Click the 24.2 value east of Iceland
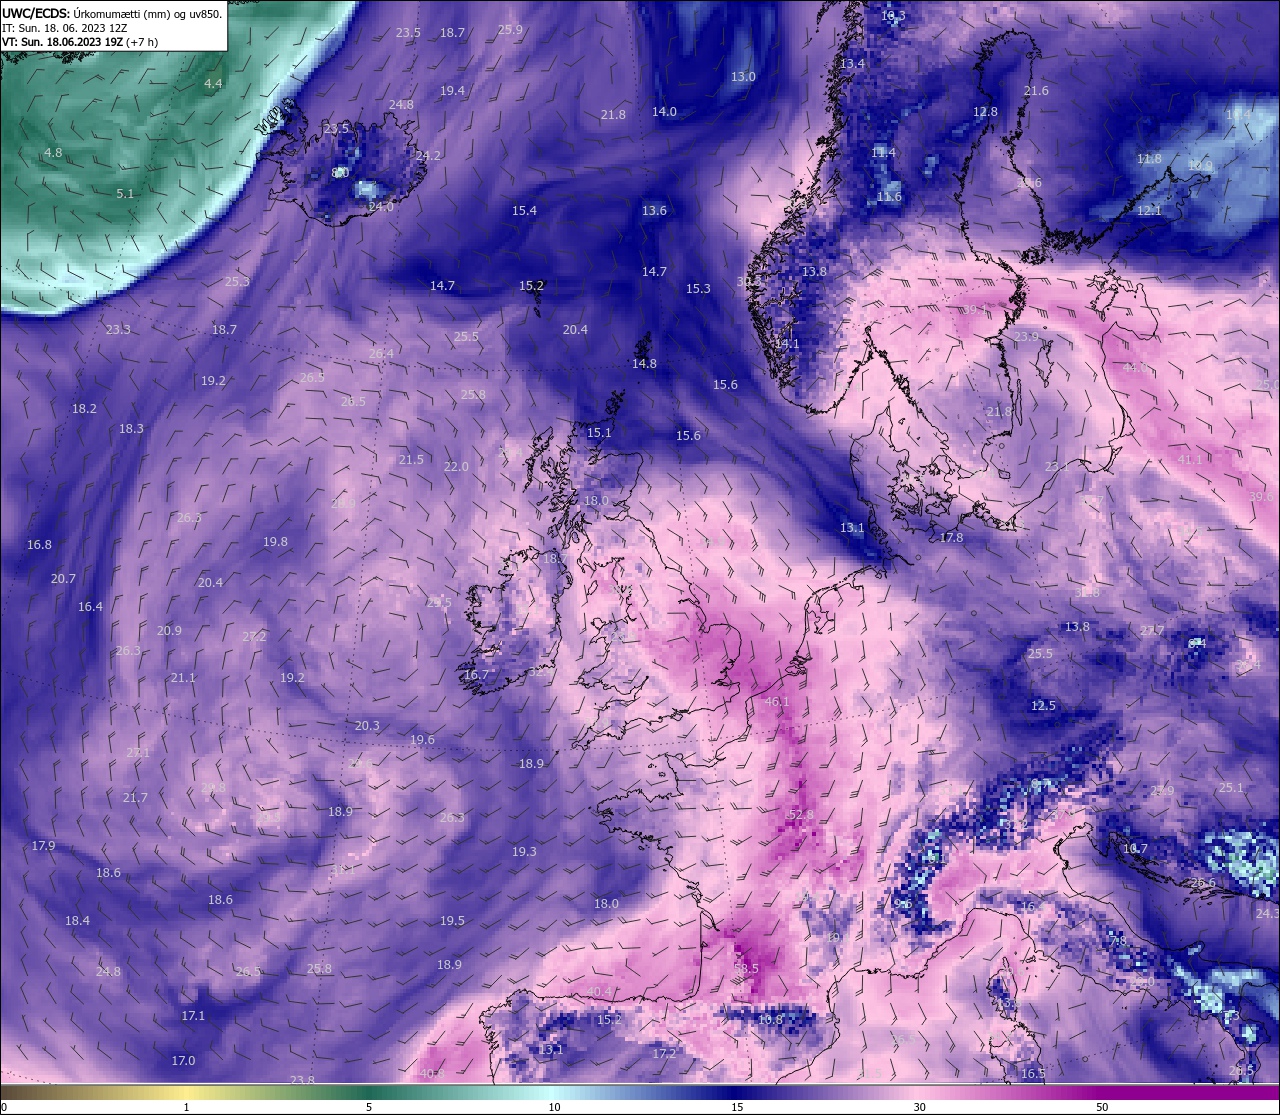 pos(428,156)
